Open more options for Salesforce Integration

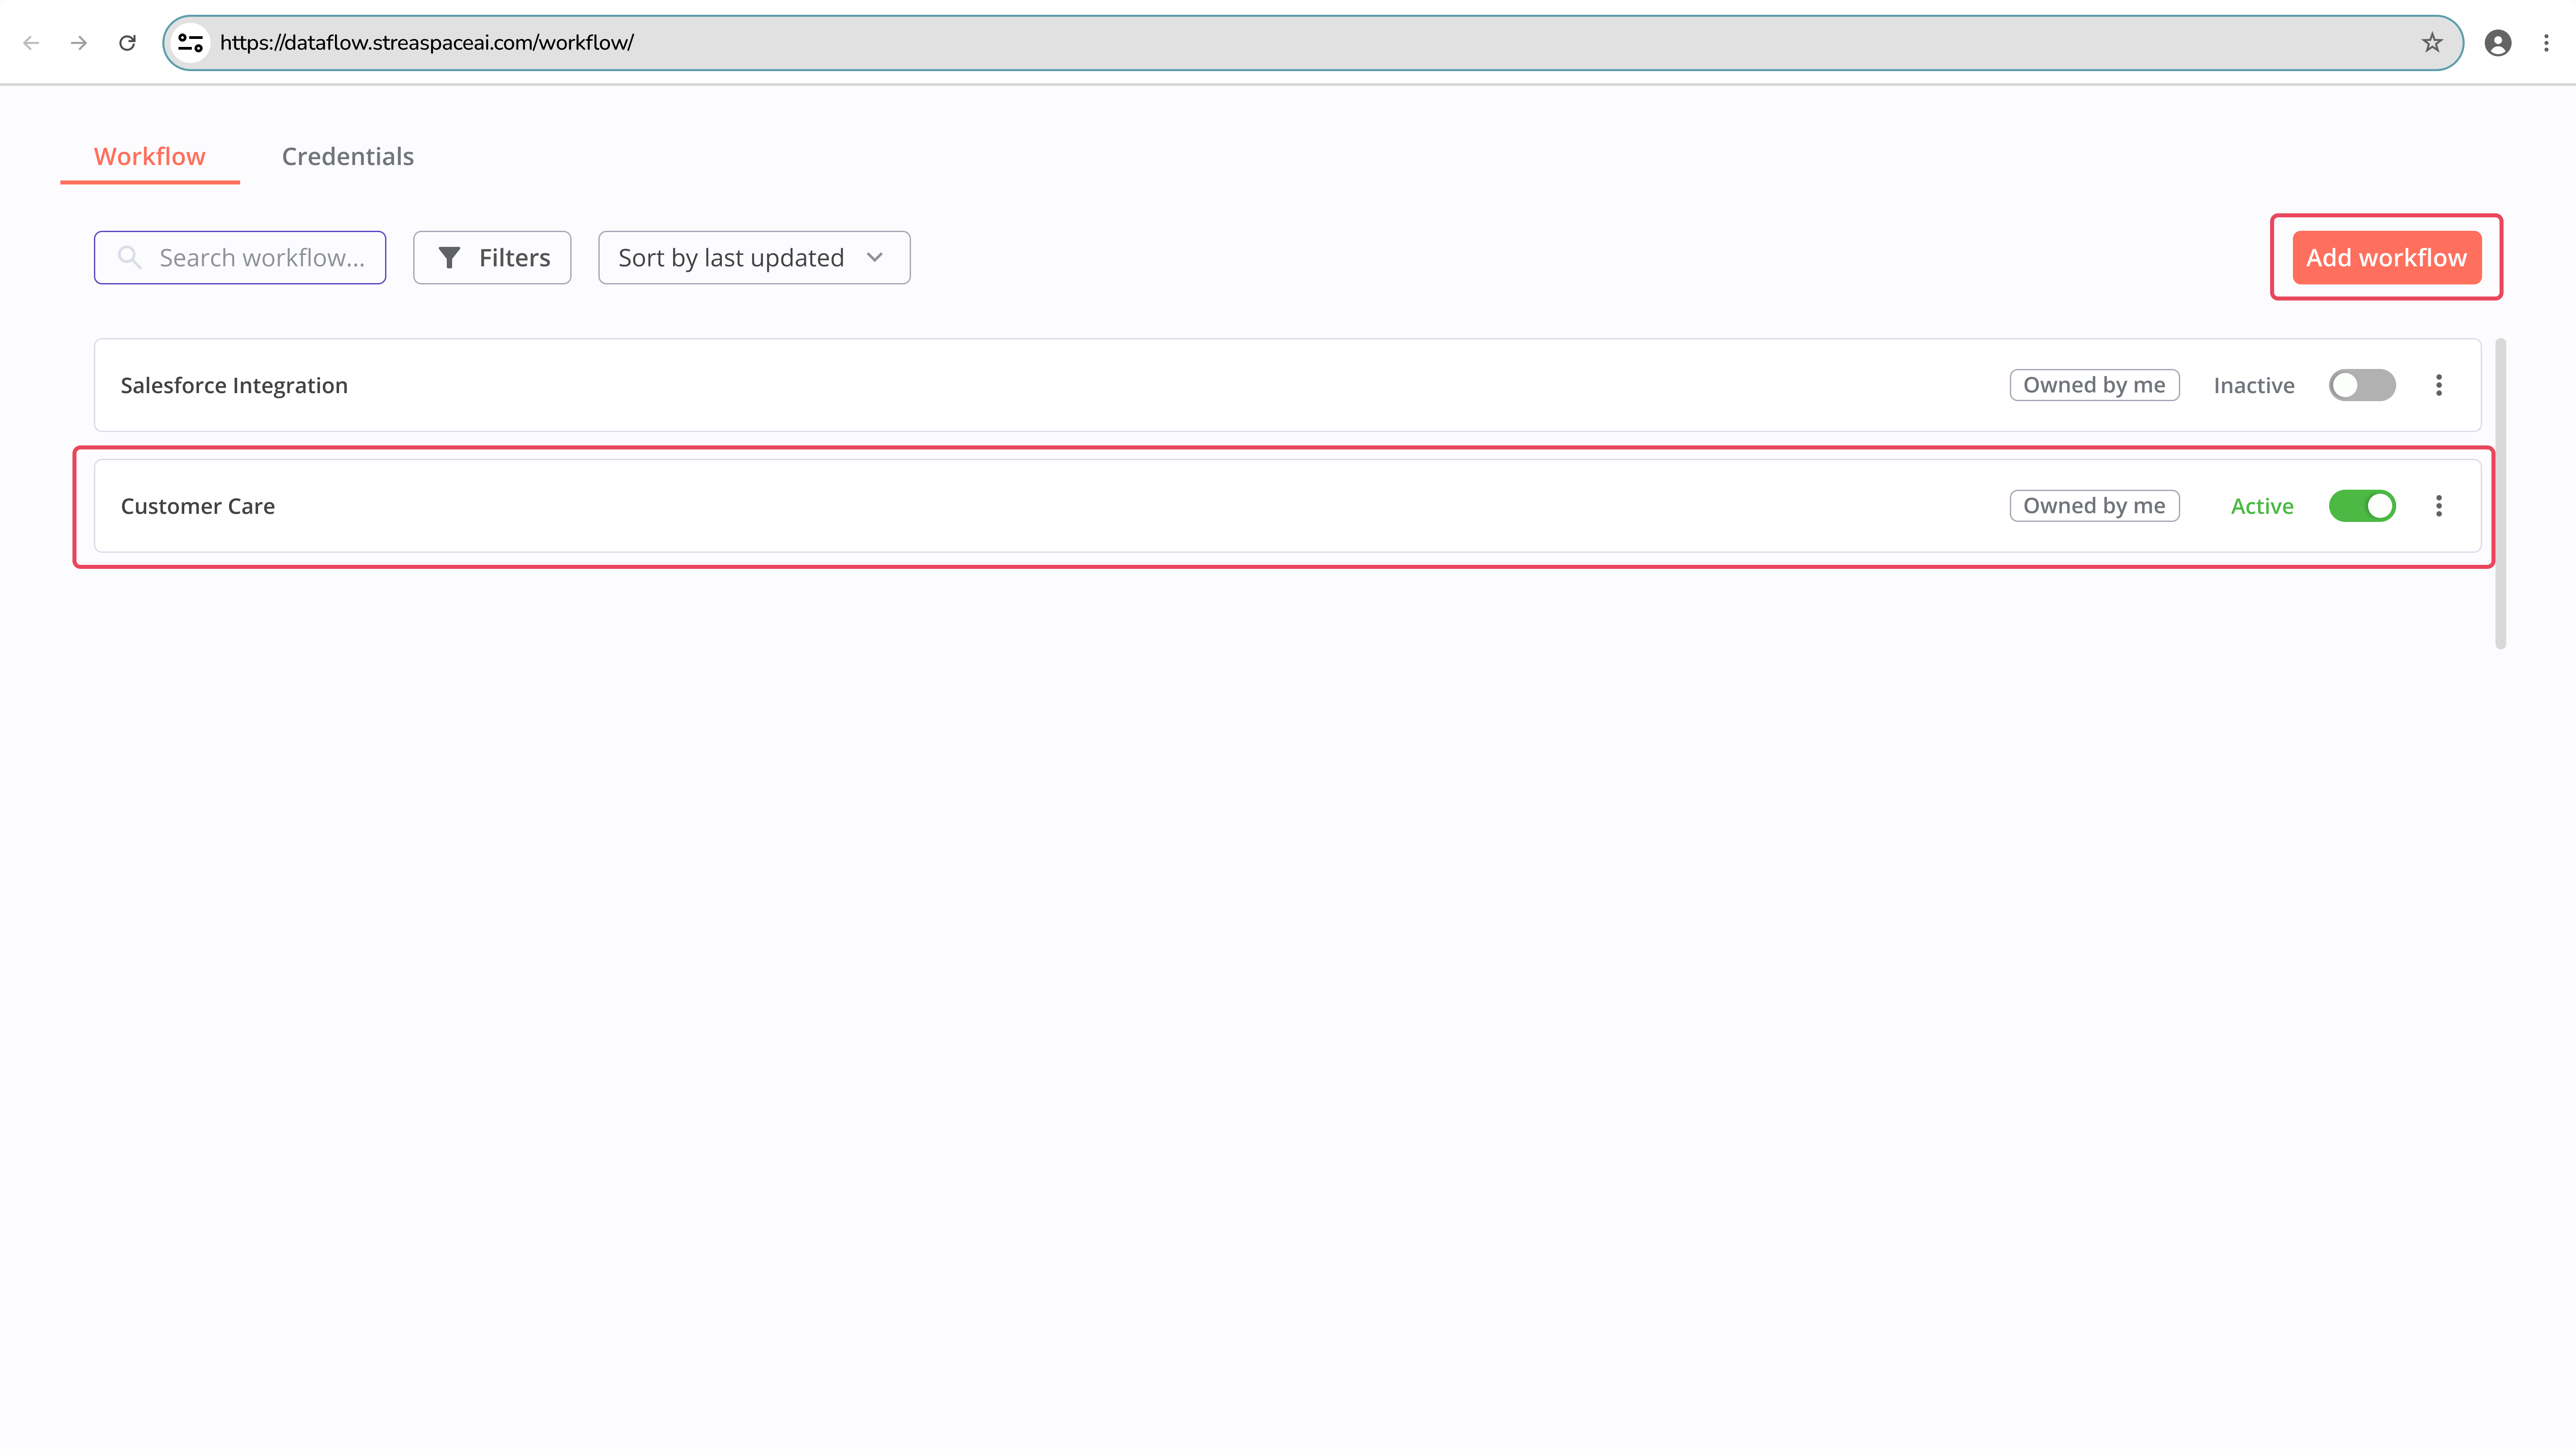pos(2439,385)
